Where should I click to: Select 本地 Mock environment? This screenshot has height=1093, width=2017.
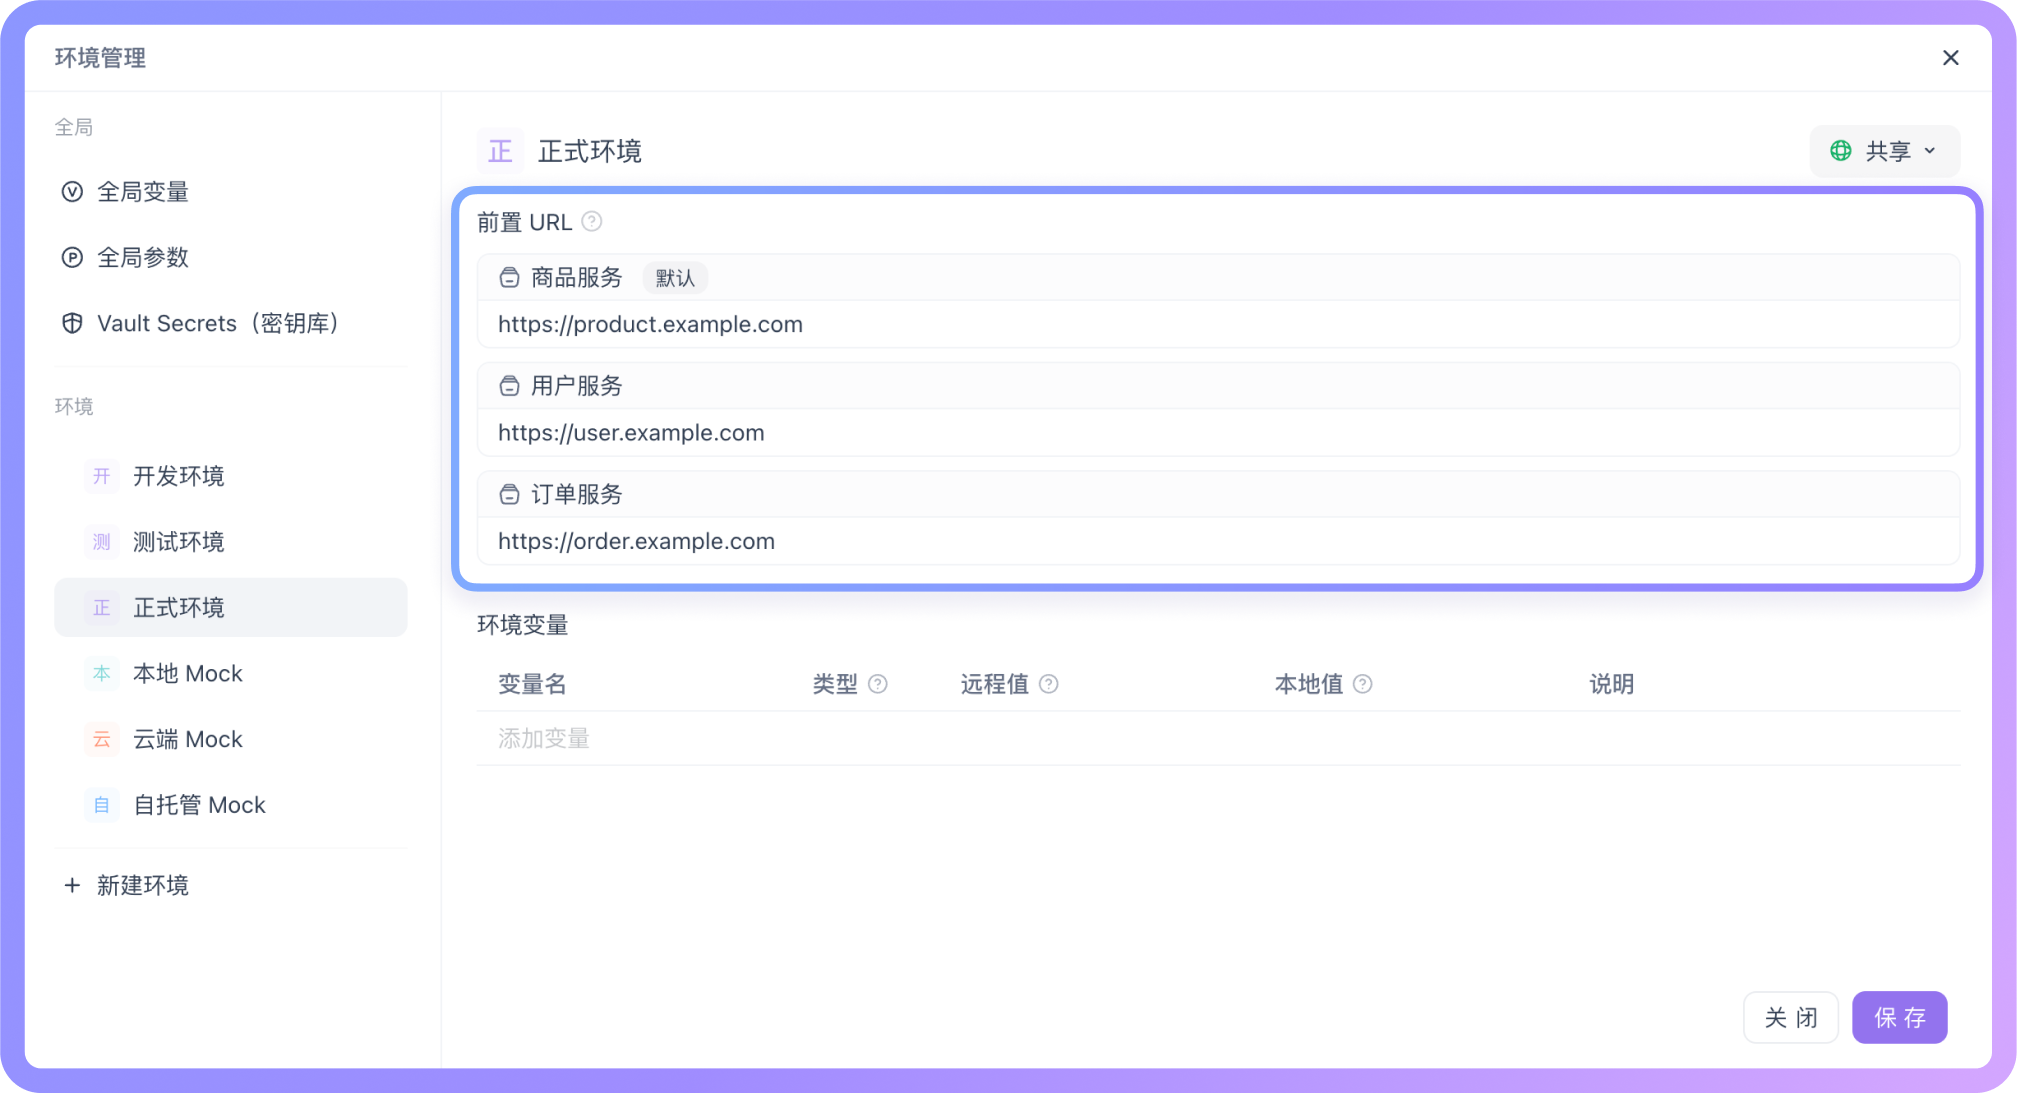[x=231, y=674]
